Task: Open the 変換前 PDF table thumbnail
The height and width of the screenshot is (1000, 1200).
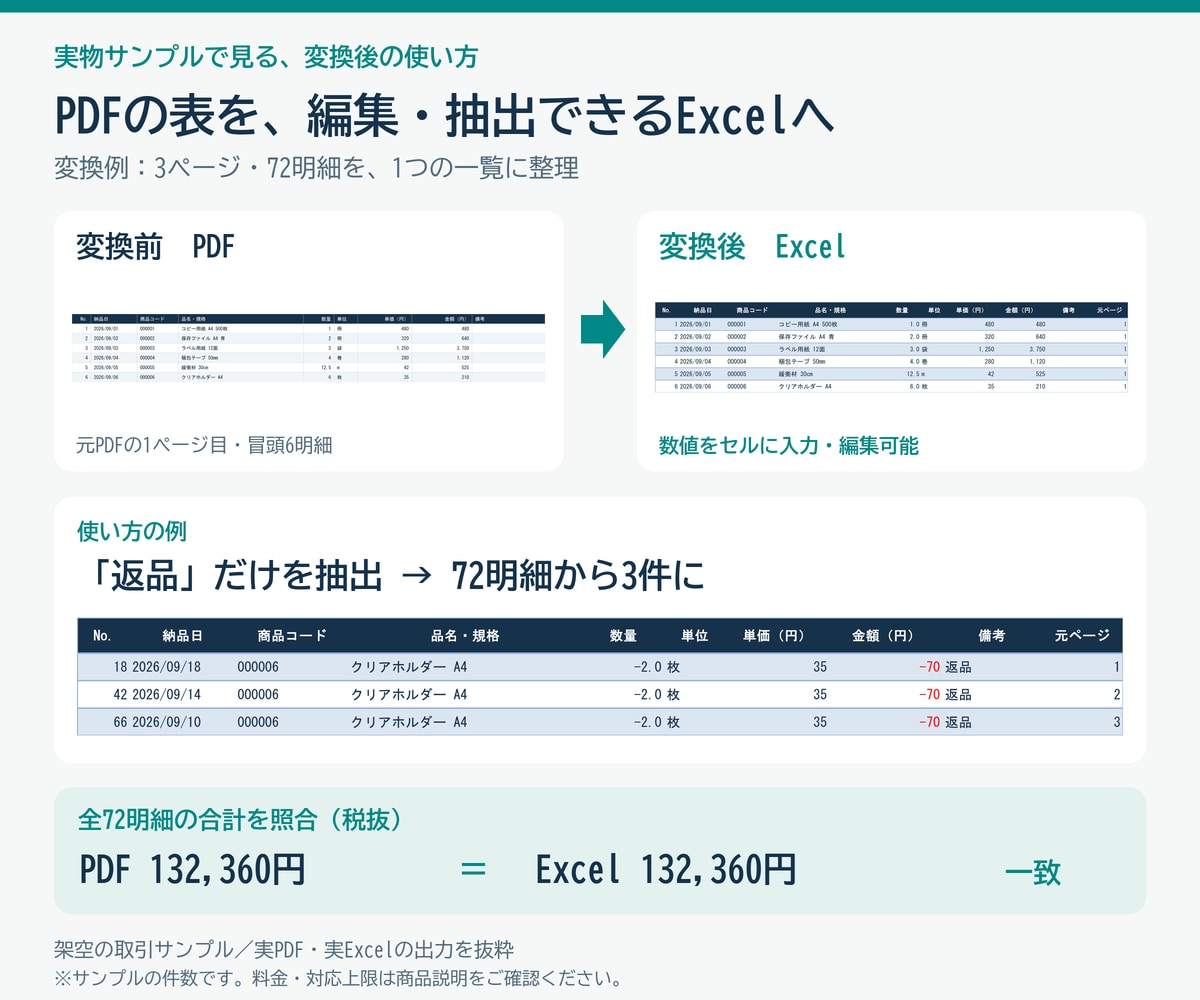Action: (x=309, y=348)
